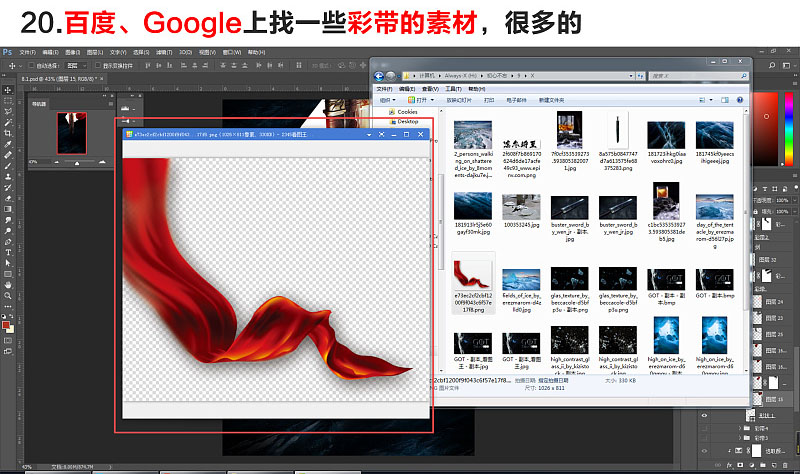The height and width of the screenshot is (474, 800).
Task: Click 打印 in Explorer toolbar
Action: point(489,100)
